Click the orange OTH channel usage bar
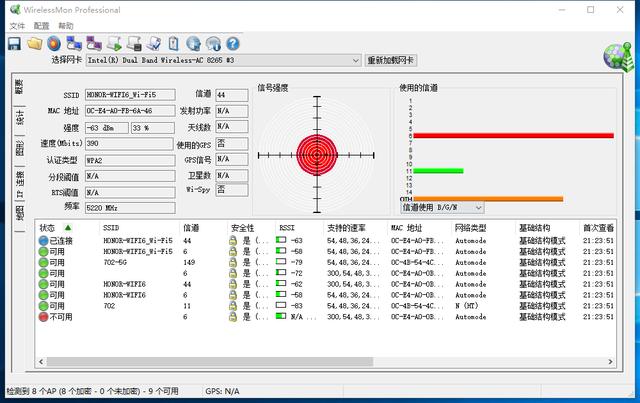Screen dimensions: 640x403 [488, 199]
